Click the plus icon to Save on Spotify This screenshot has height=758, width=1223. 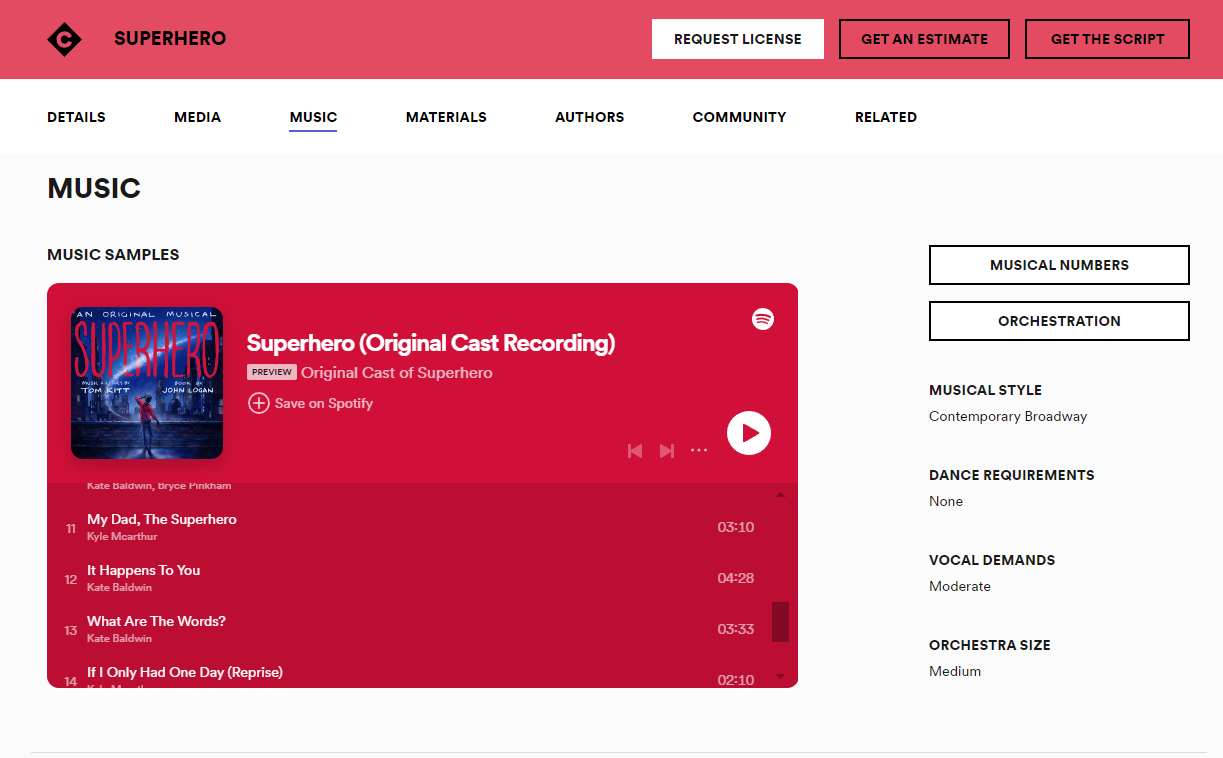tap(259, 403)
